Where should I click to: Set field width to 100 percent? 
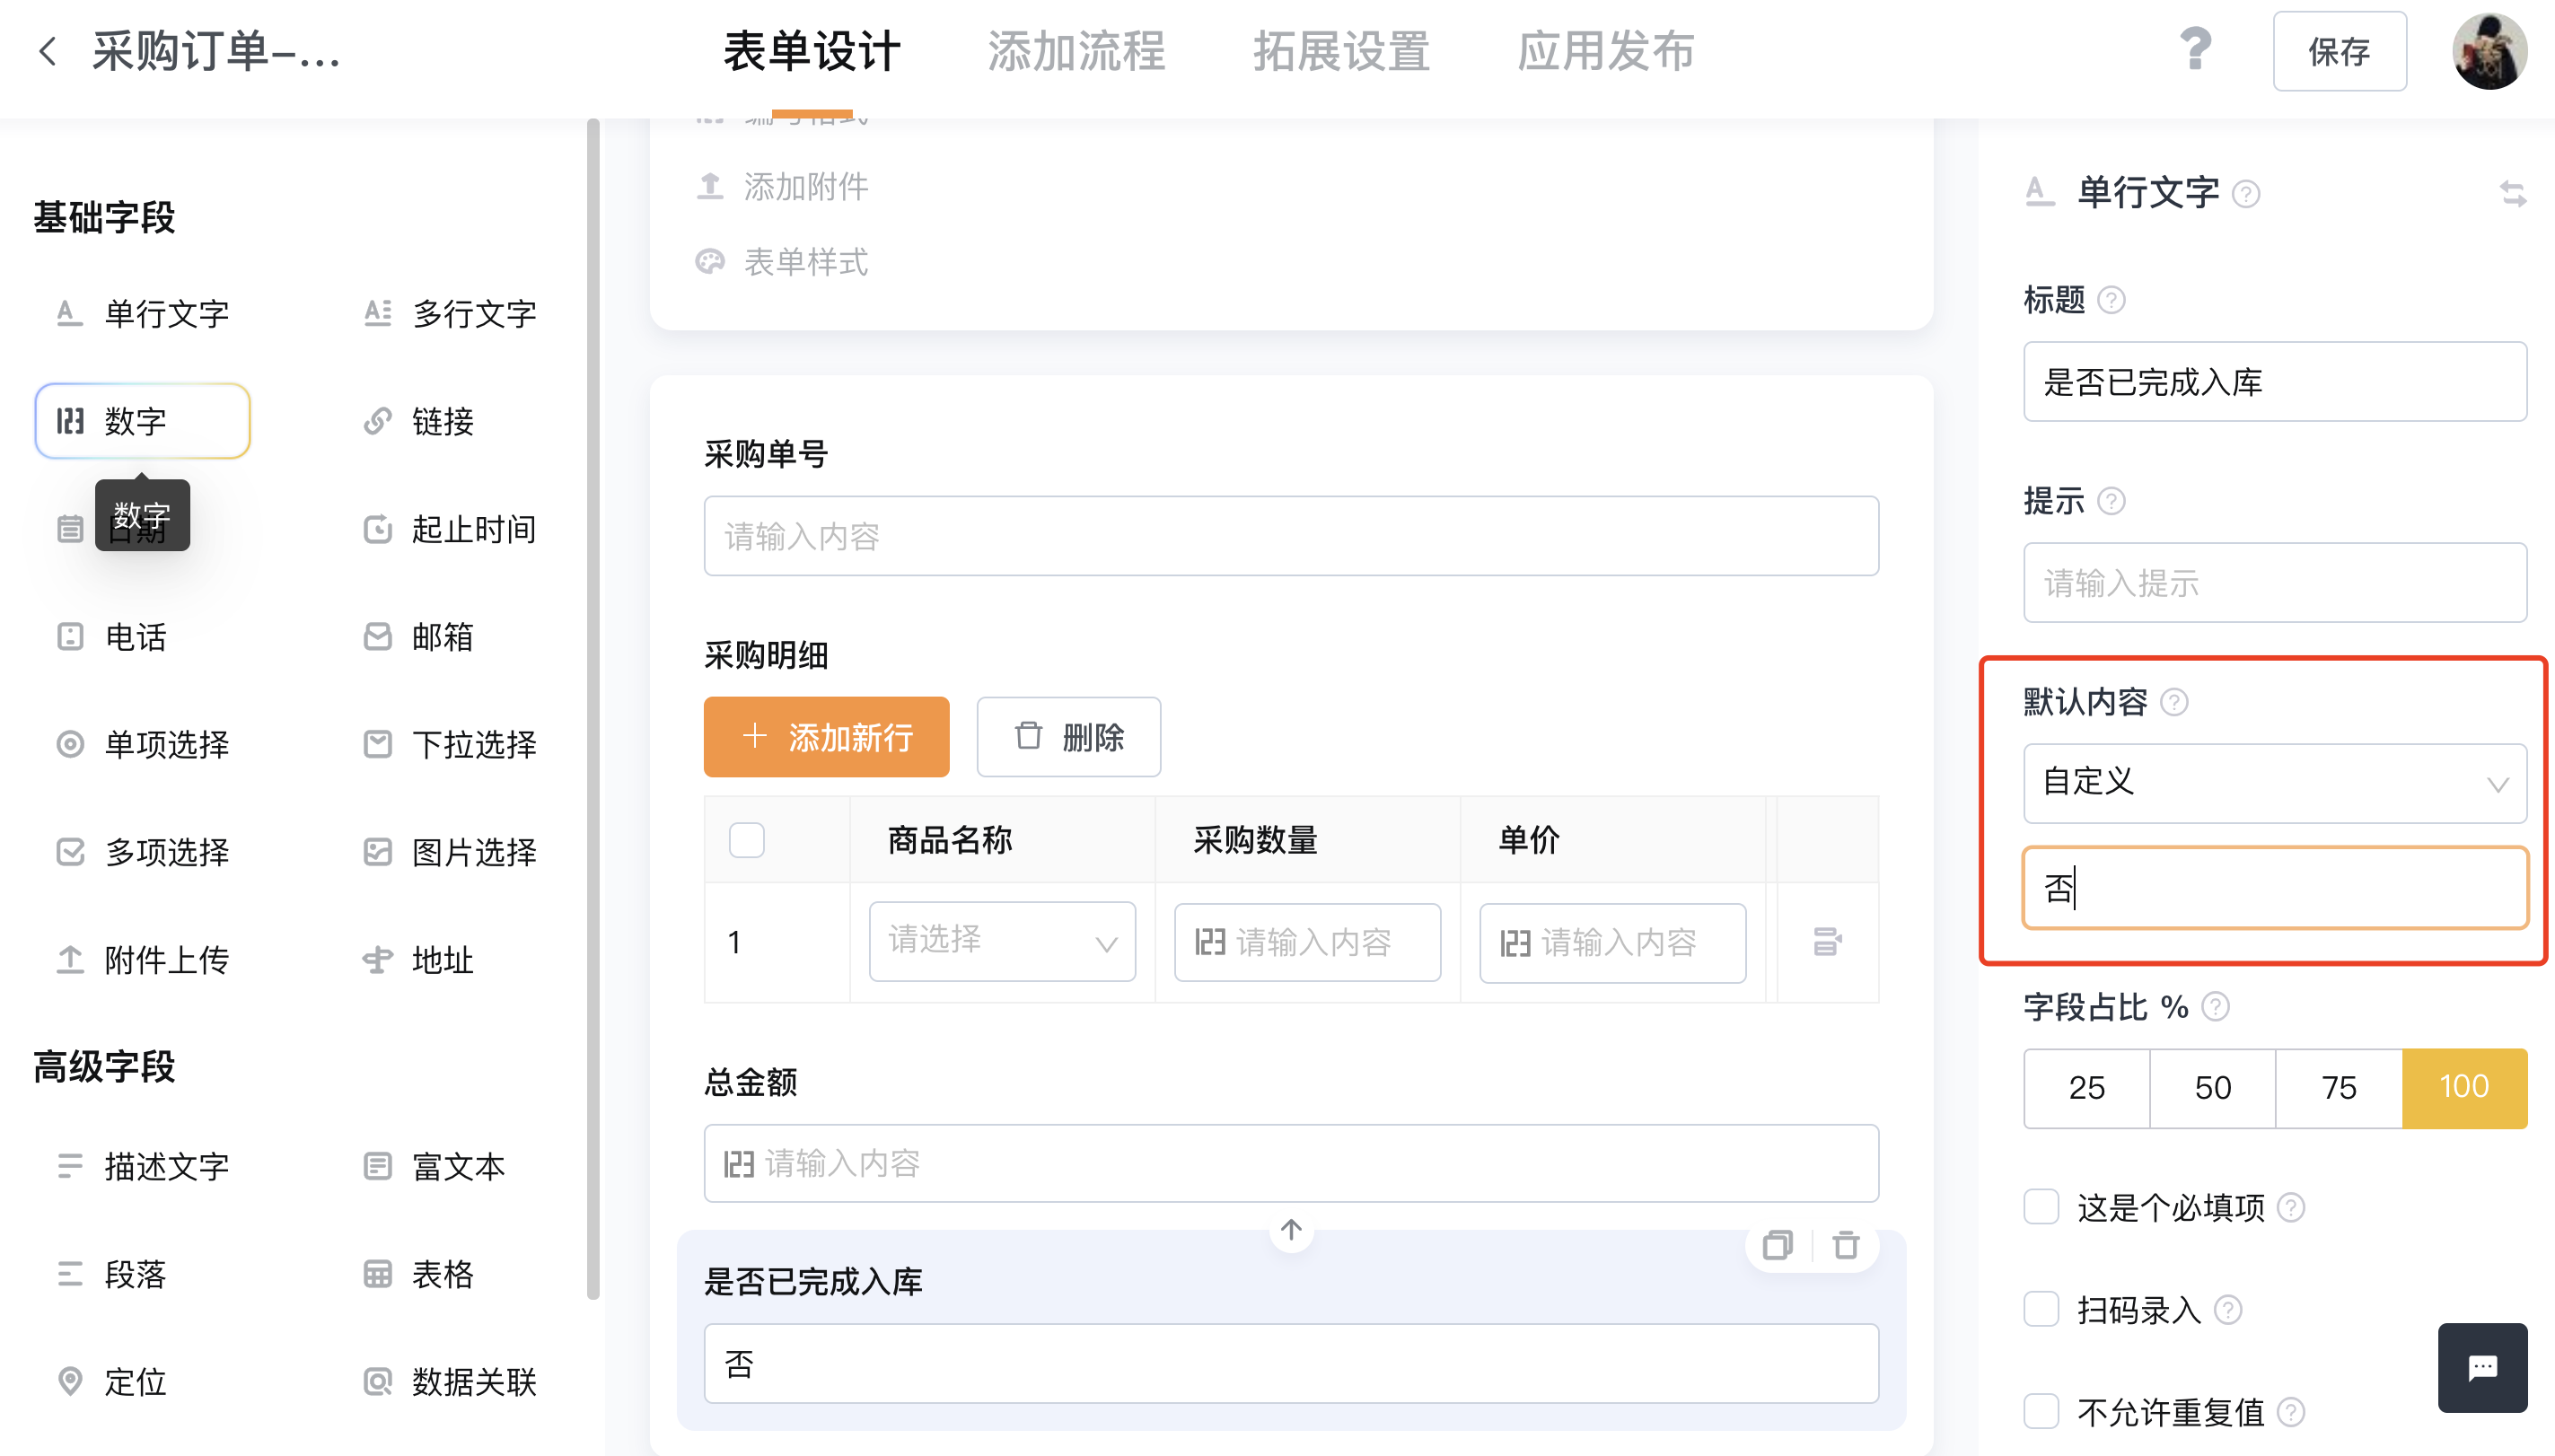pos(2464,1088)
